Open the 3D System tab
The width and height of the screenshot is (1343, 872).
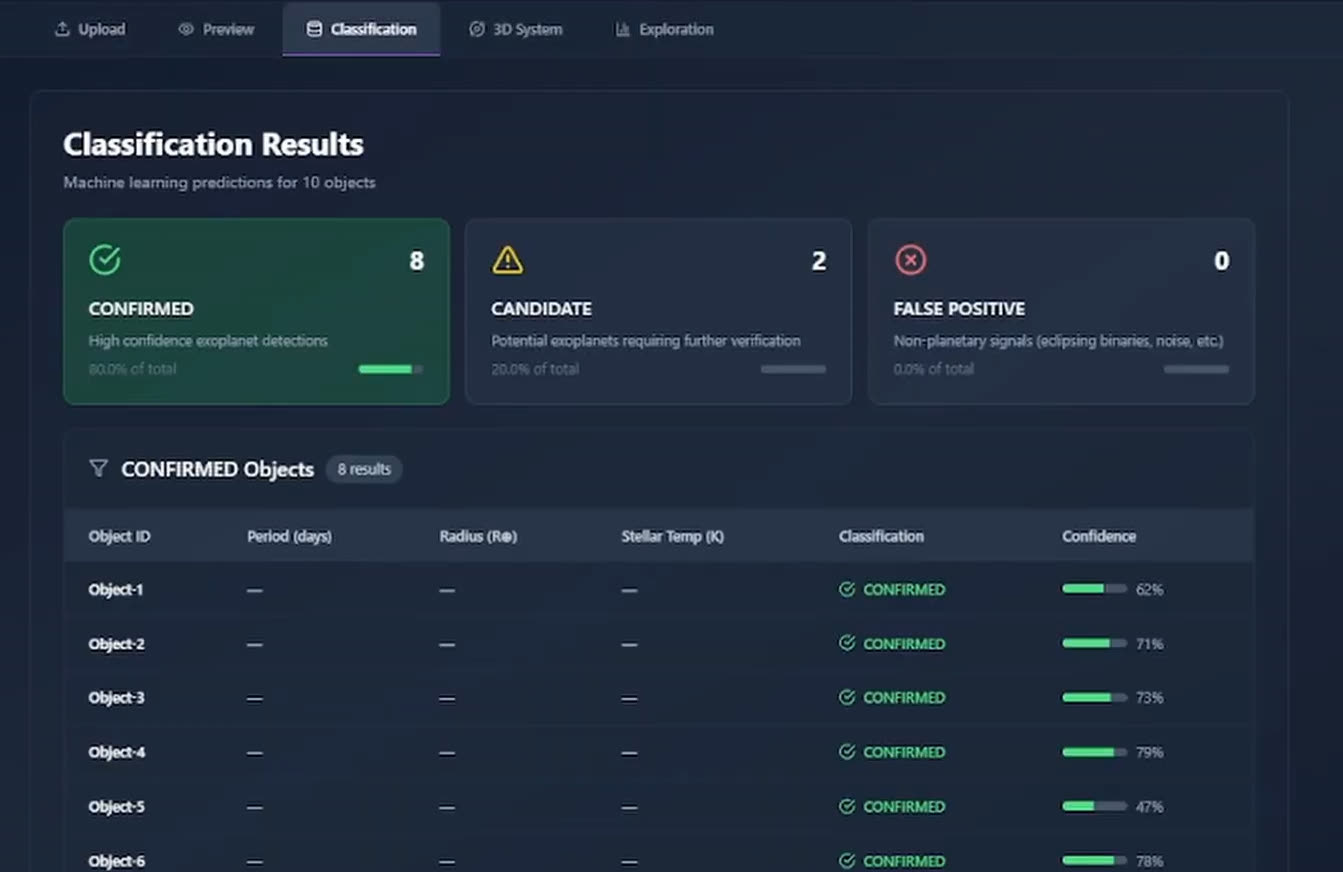tap(516, 29)
